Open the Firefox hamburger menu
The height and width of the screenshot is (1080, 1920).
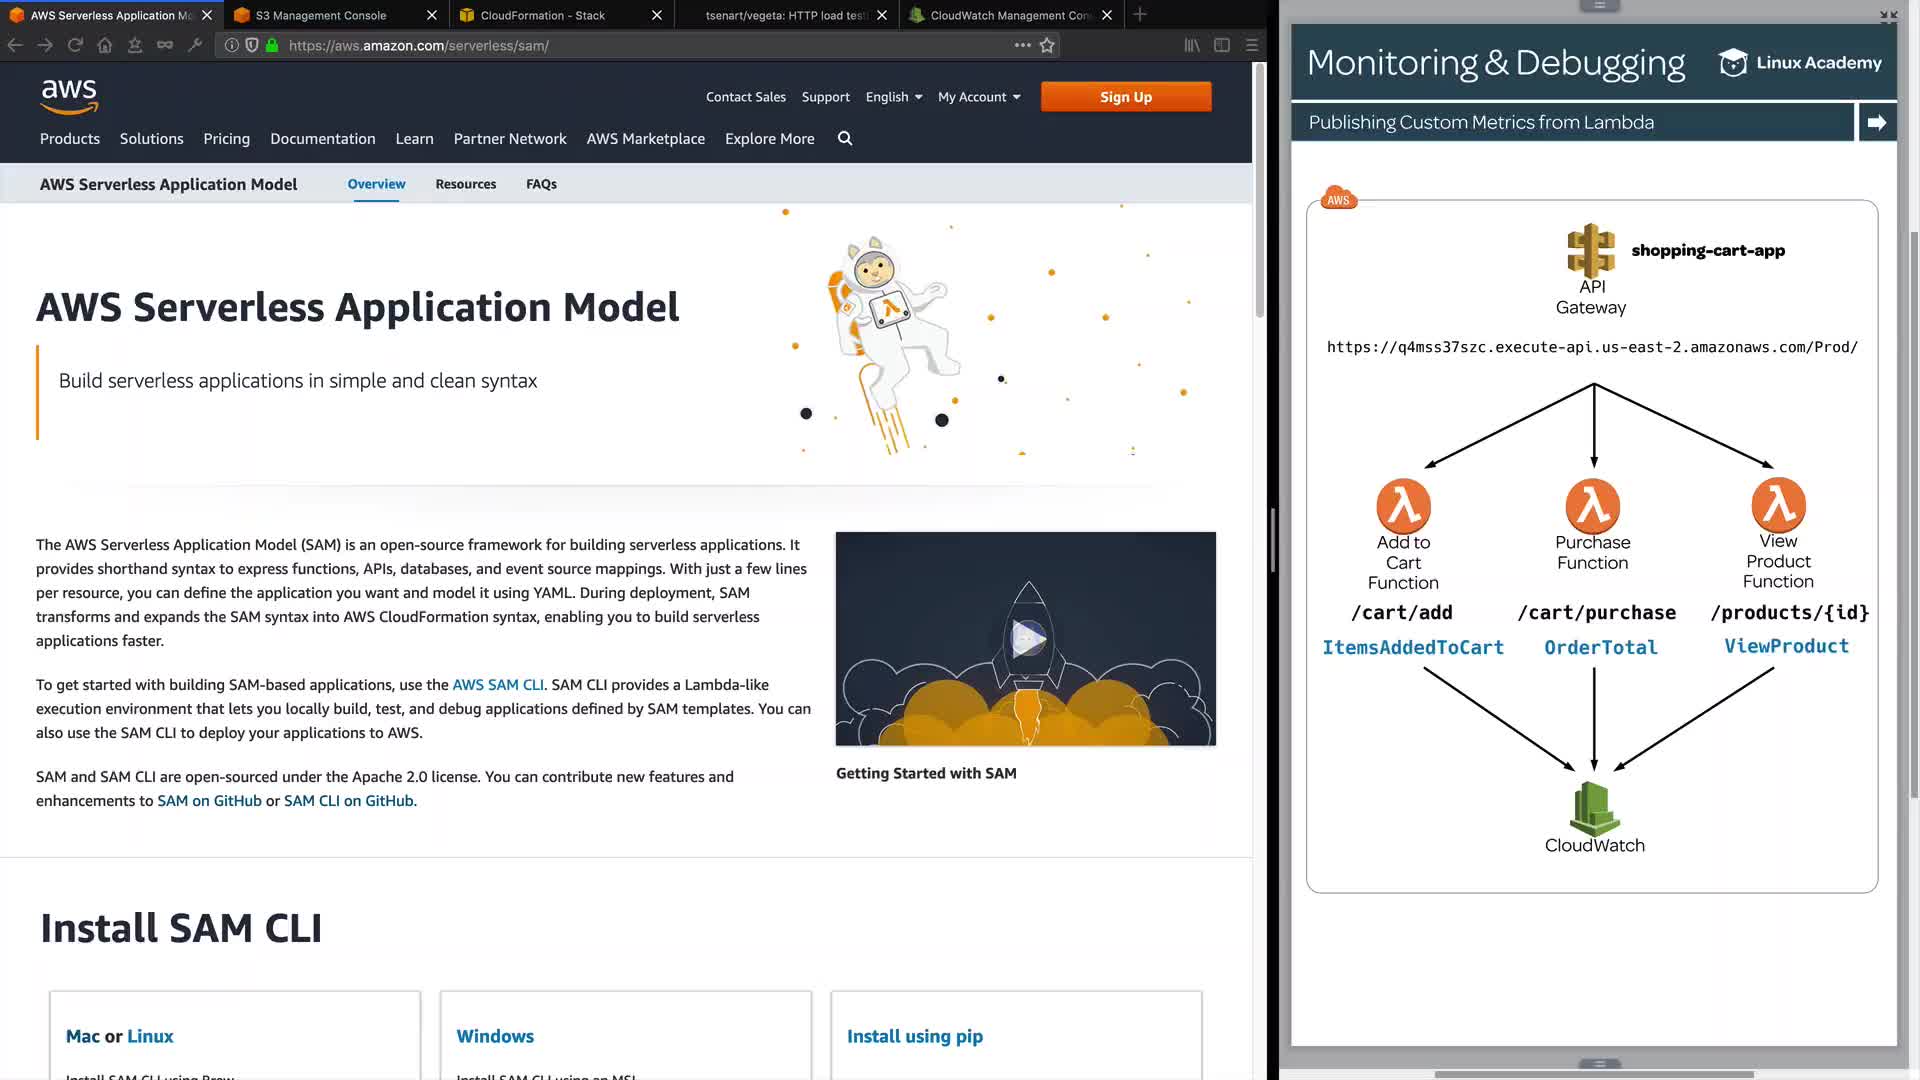tap(1251, 45)
